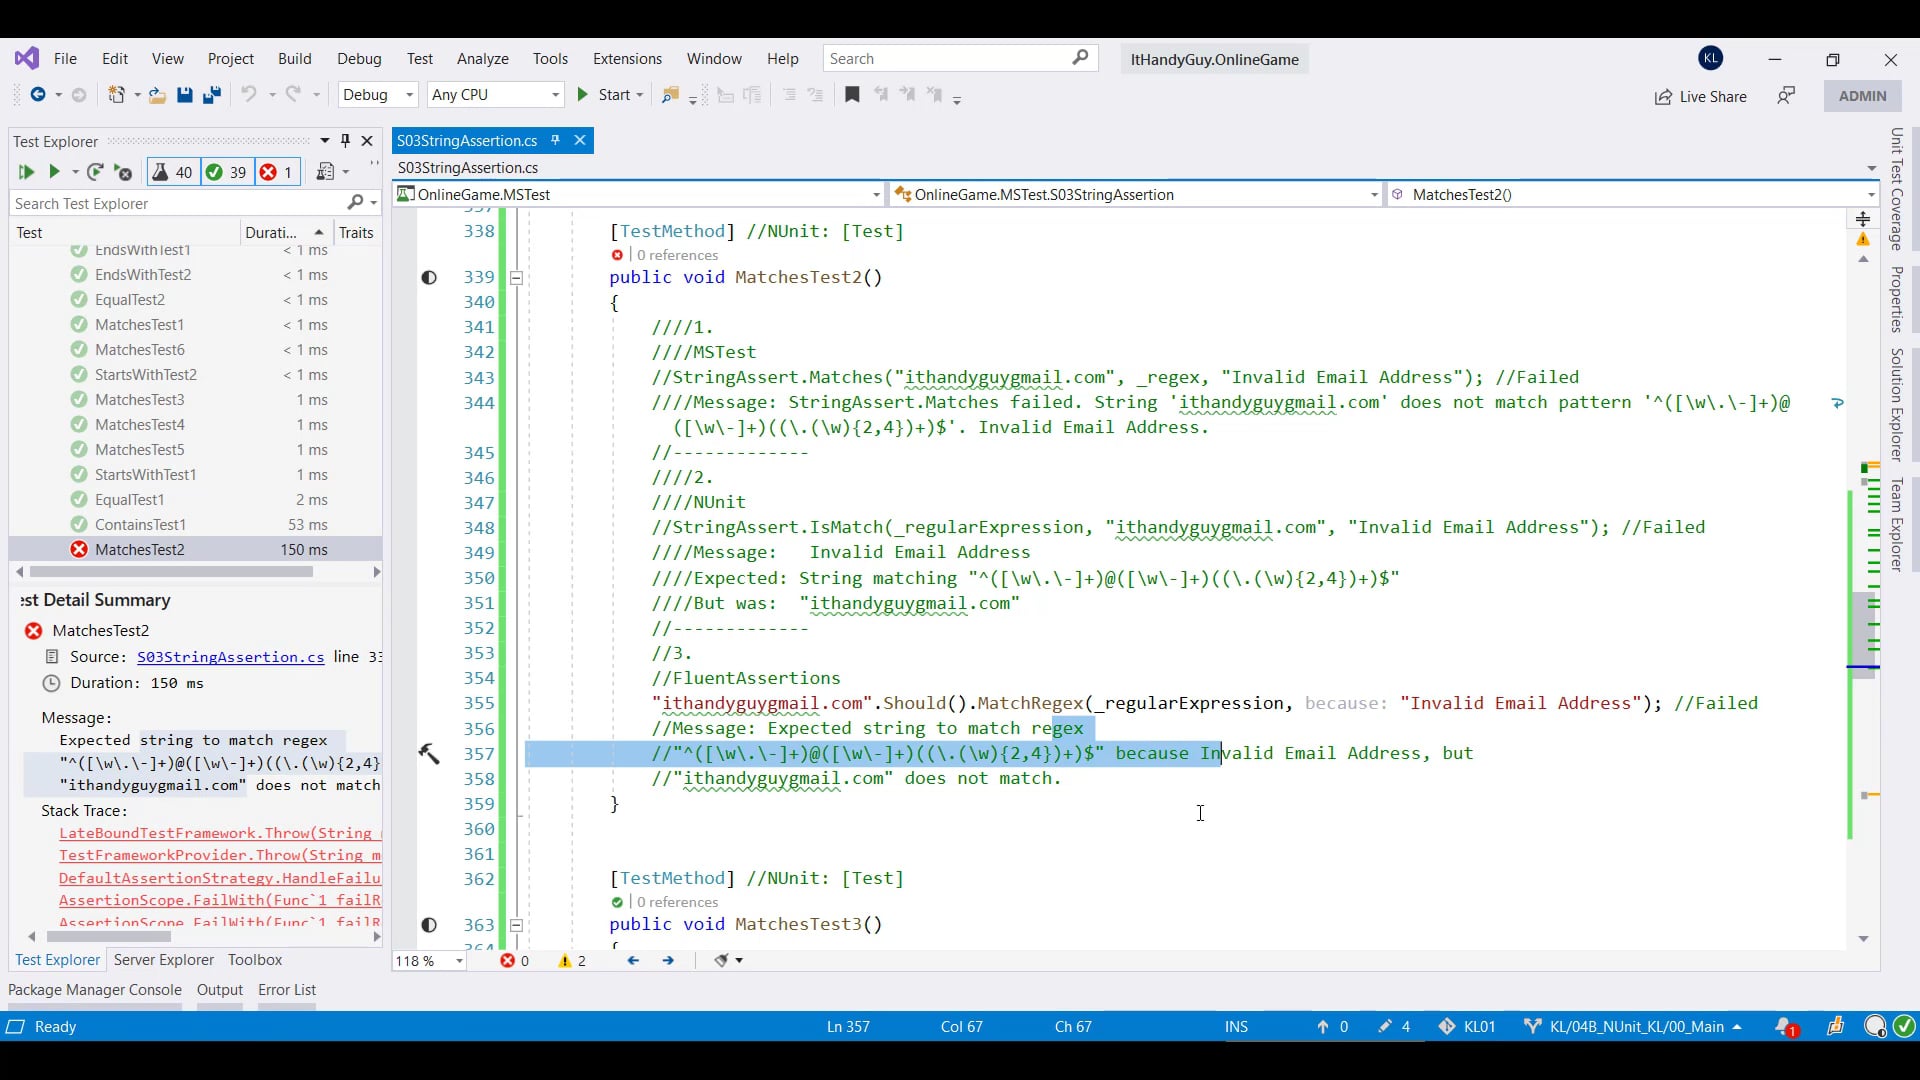
Task: Click the Live Share button
Action: [1700, 96]
